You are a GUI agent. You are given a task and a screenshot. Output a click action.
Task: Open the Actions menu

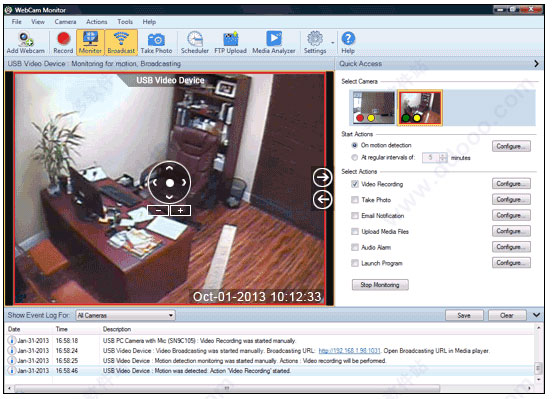tap(97, 22)
